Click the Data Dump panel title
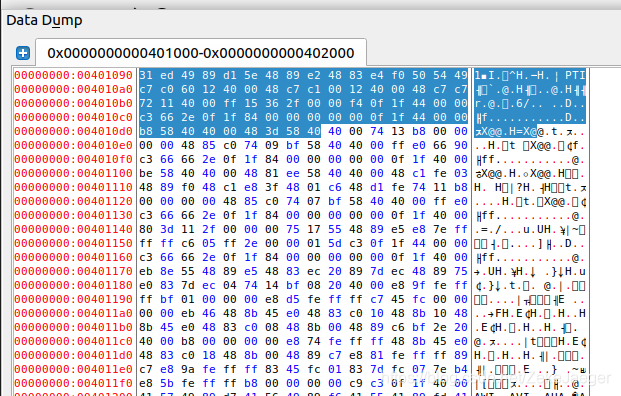621x396 pixels. coord(44,20)
